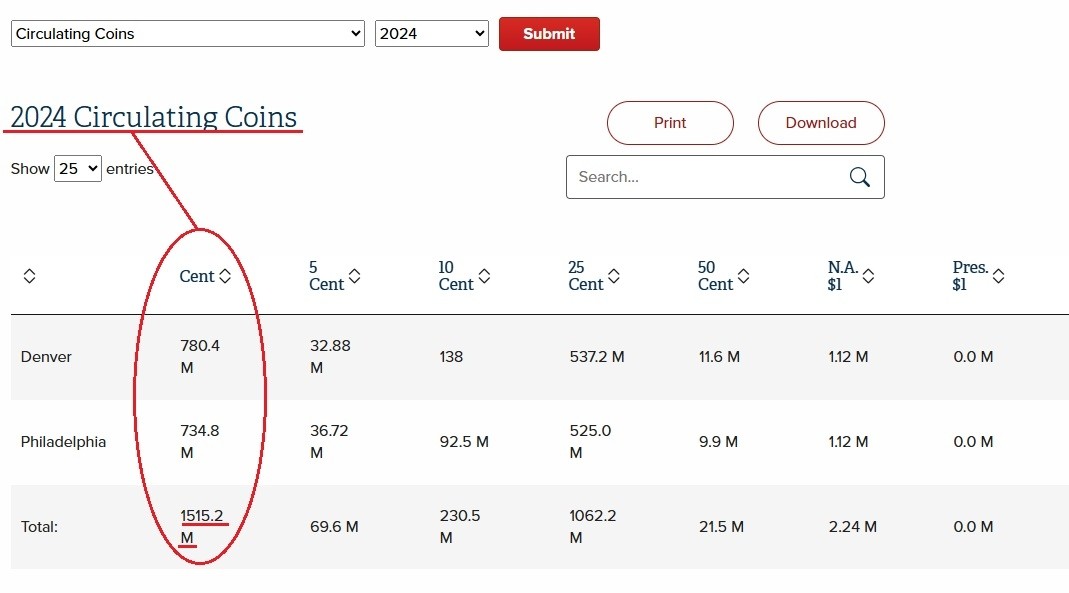1069x593 pixels.
Task: Select the Denver row label
Action: [46, 357]
